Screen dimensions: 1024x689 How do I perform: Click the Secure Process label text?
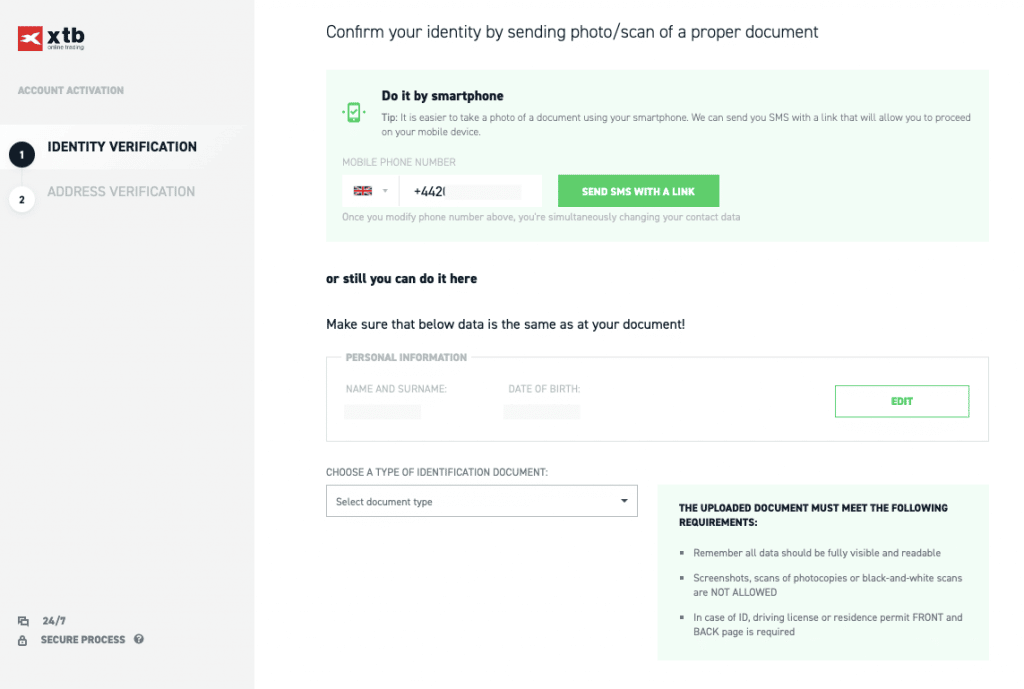pos(83,640)
